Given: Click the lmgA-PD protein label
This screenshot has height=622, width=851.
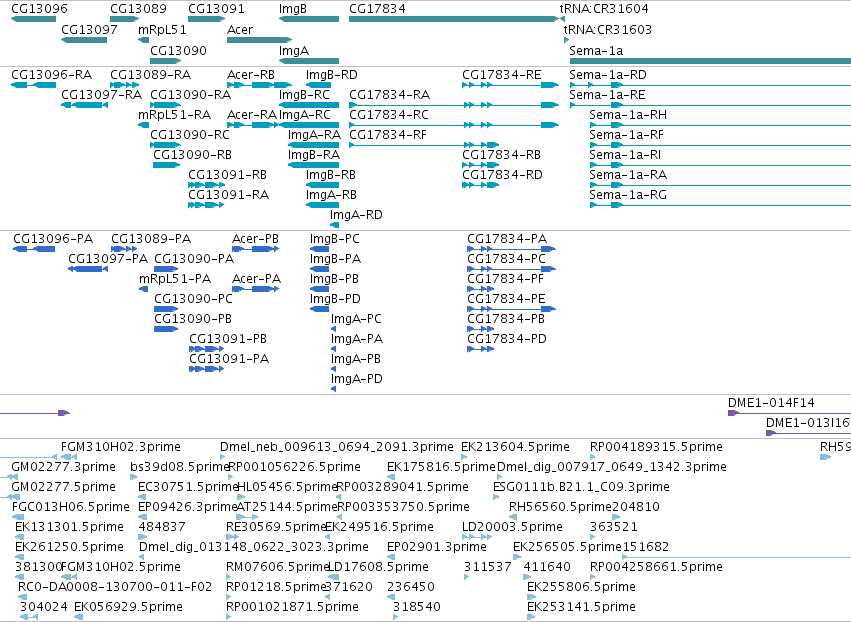Looking at the screenshot, I should click(357, 378).
